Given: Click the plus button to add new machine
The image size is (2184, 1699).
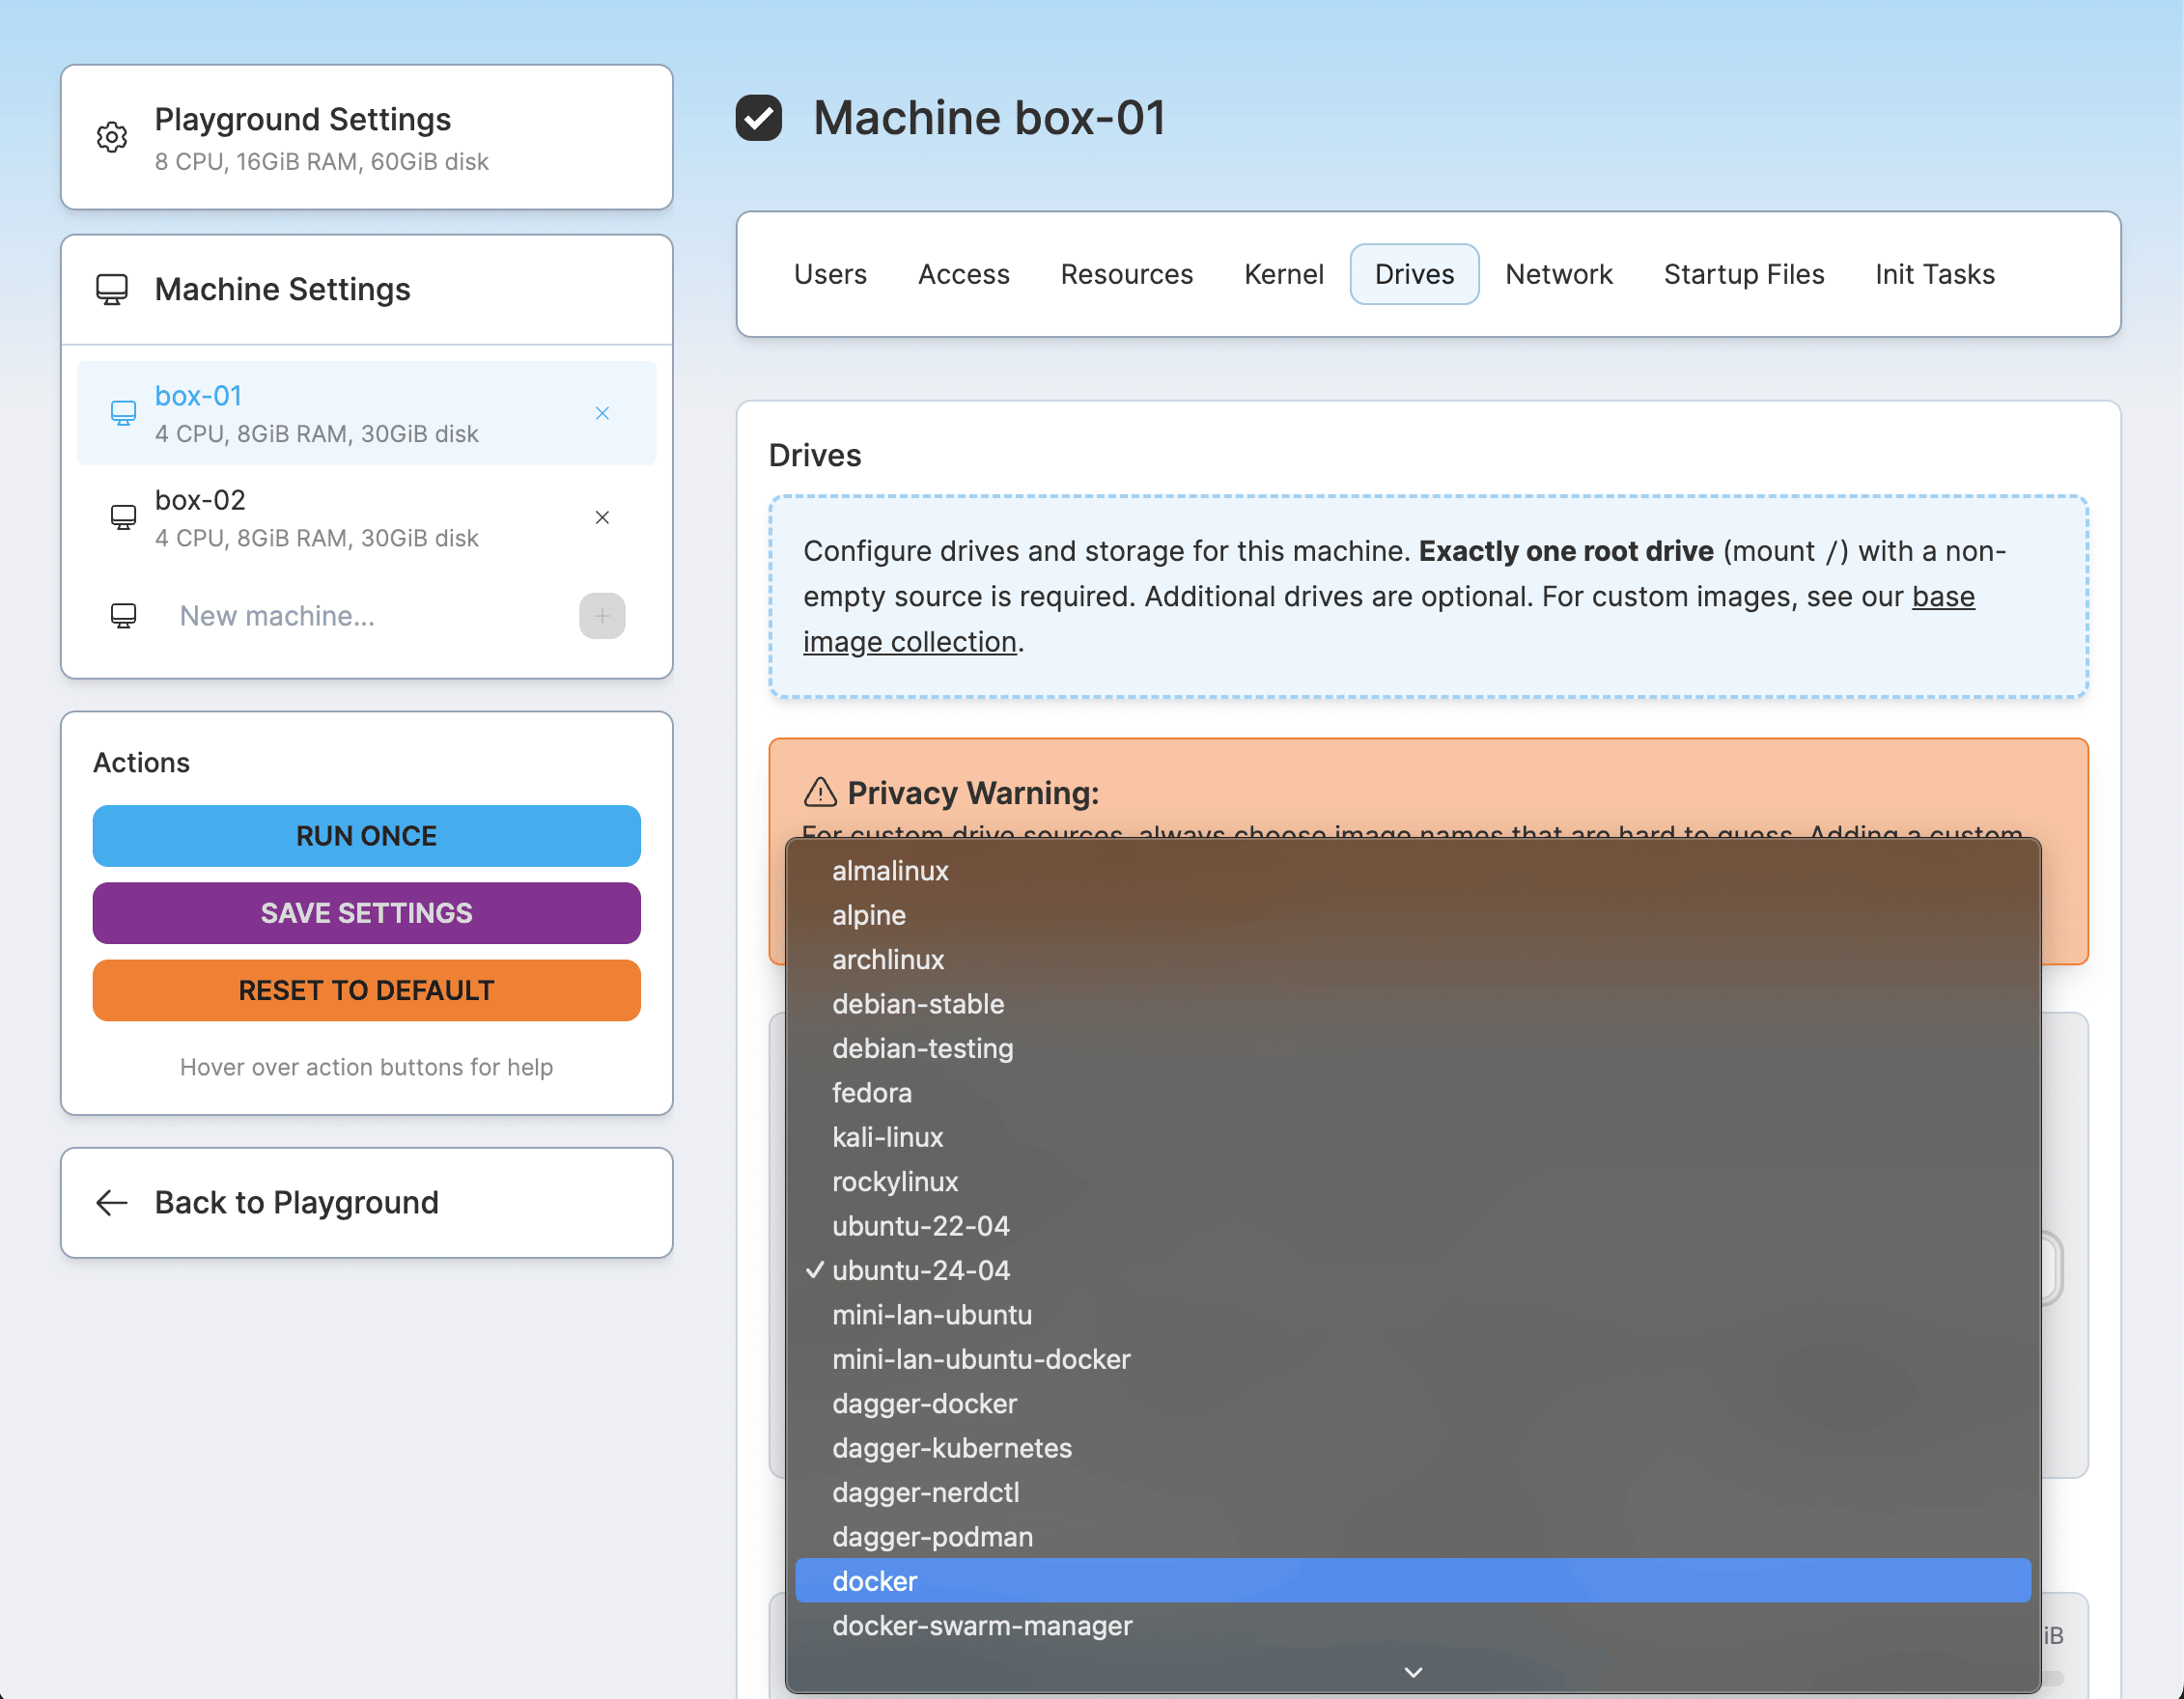Looking at the screenshot, I should tap(602, 616).
